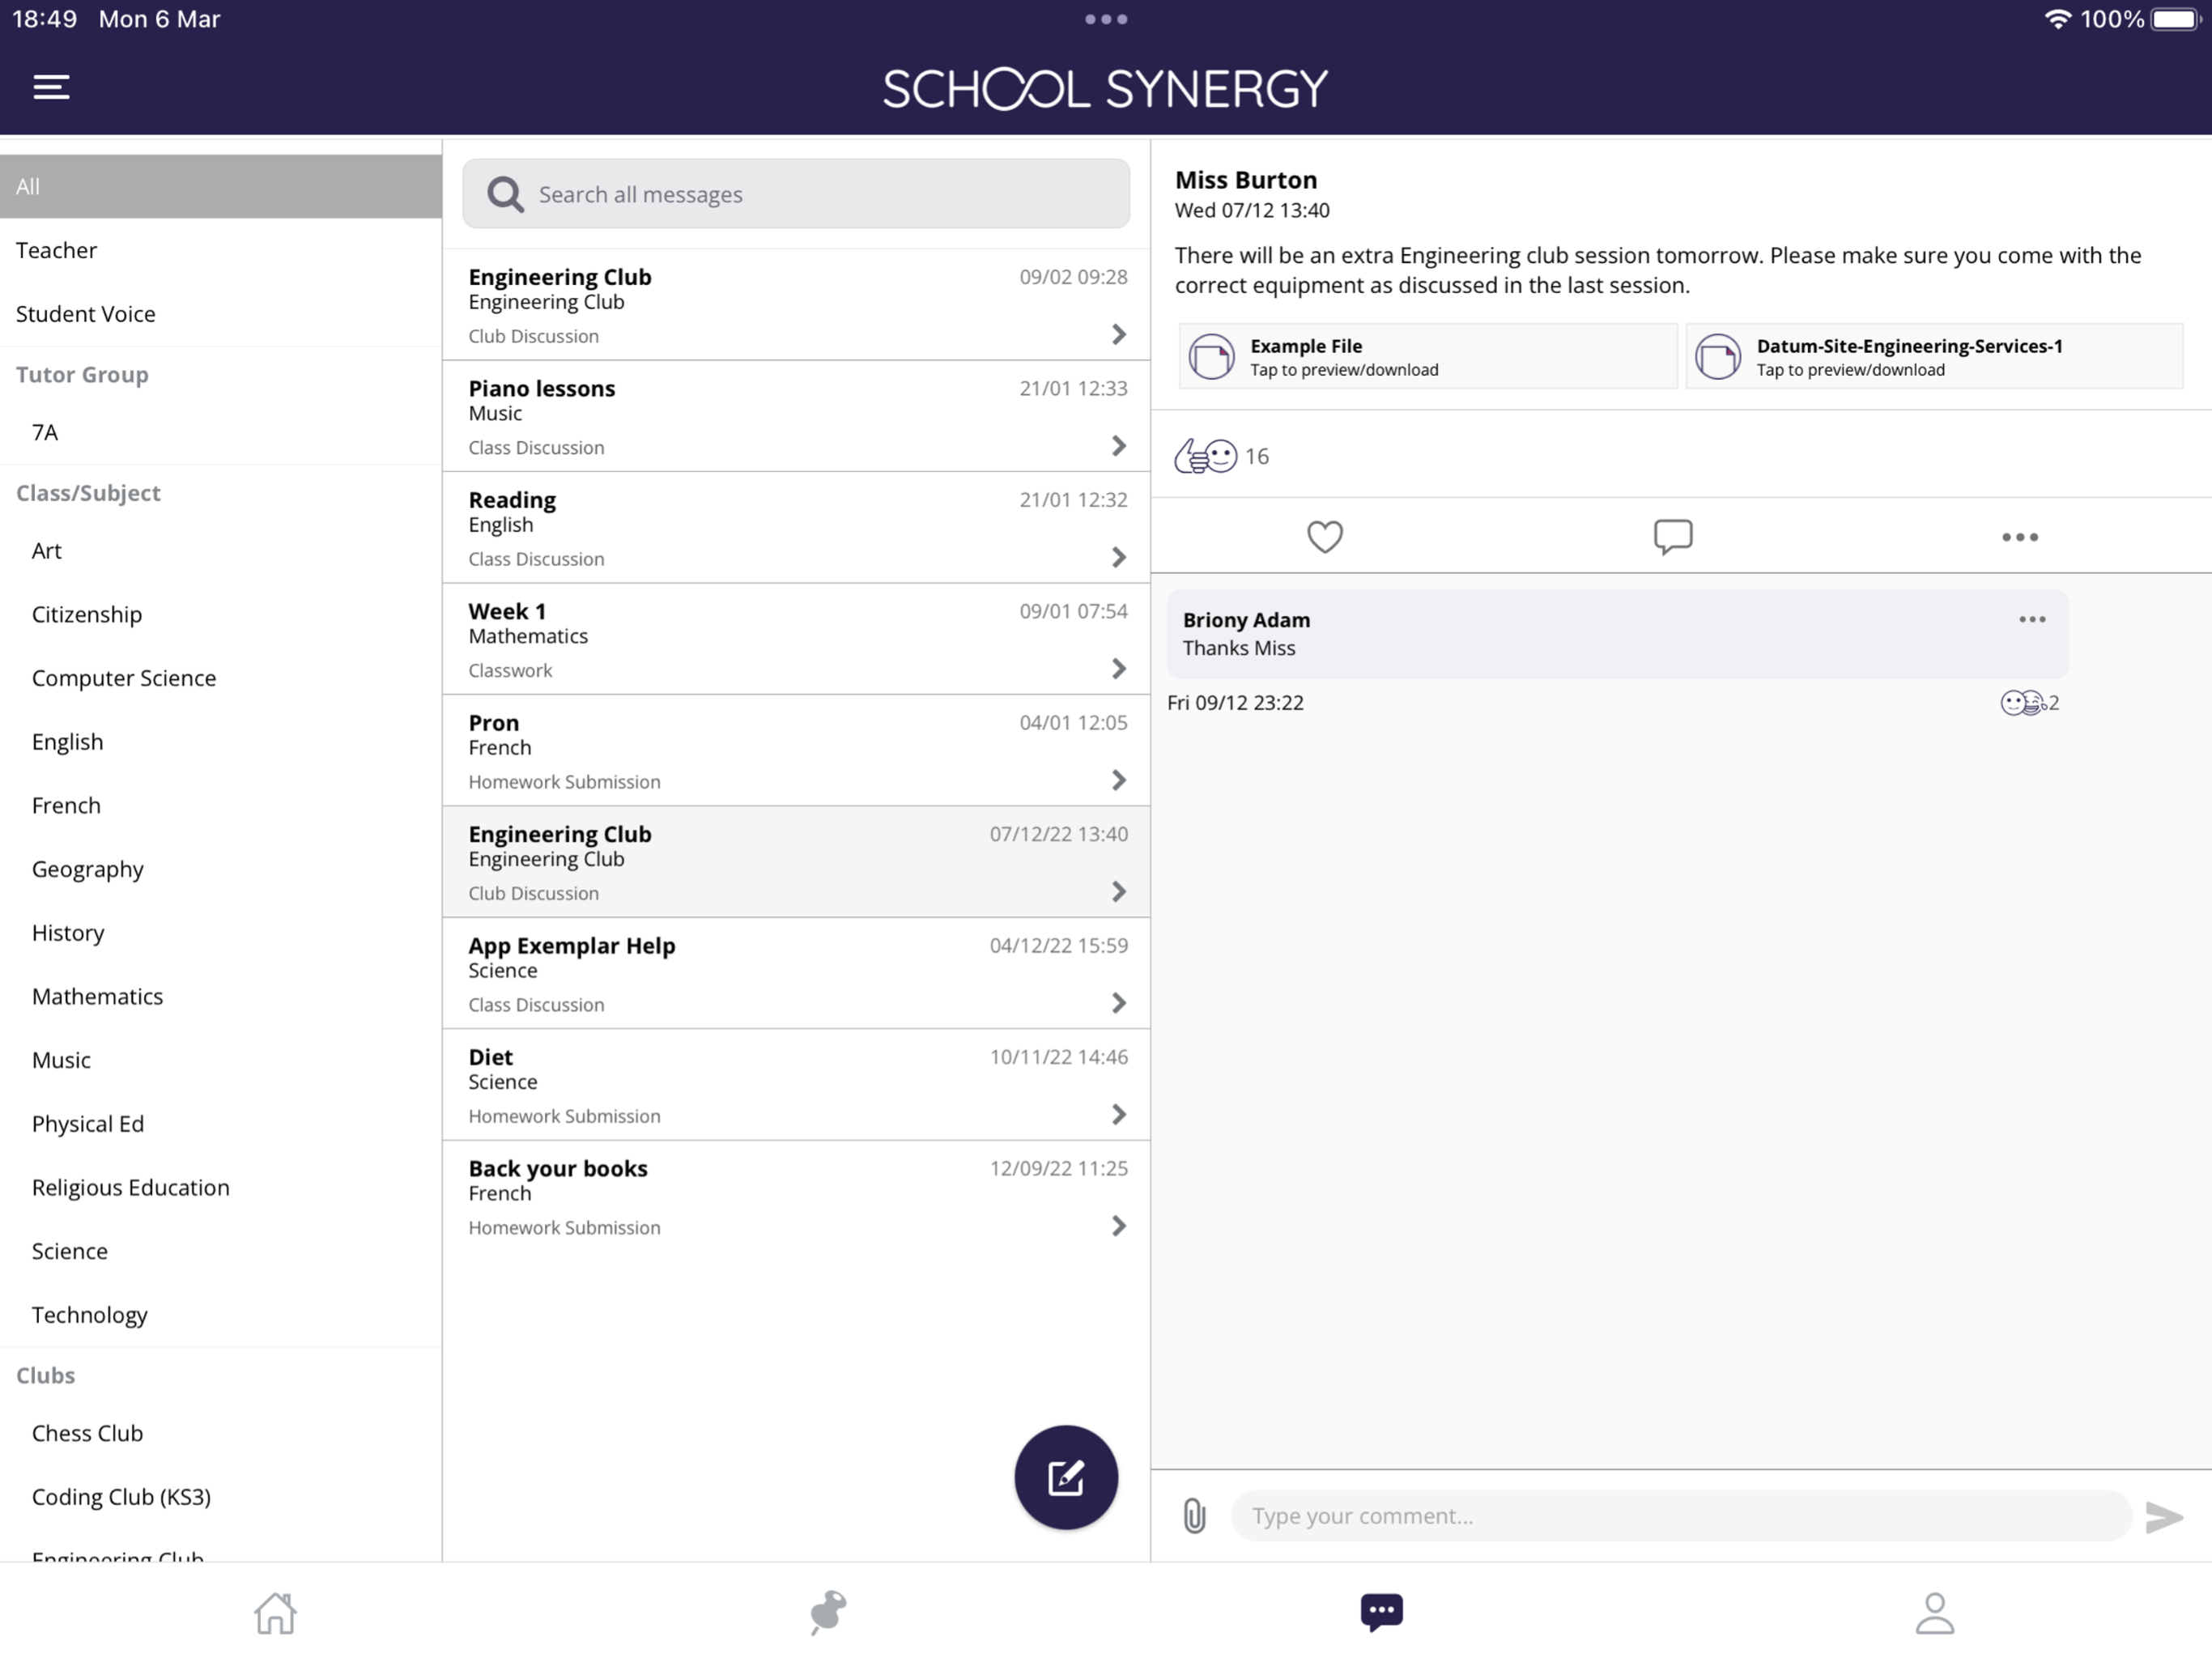The width and height of the screenshot is (2212, 1658).
Task: View the post's 16 emoji reactions
Action: 1221,457
